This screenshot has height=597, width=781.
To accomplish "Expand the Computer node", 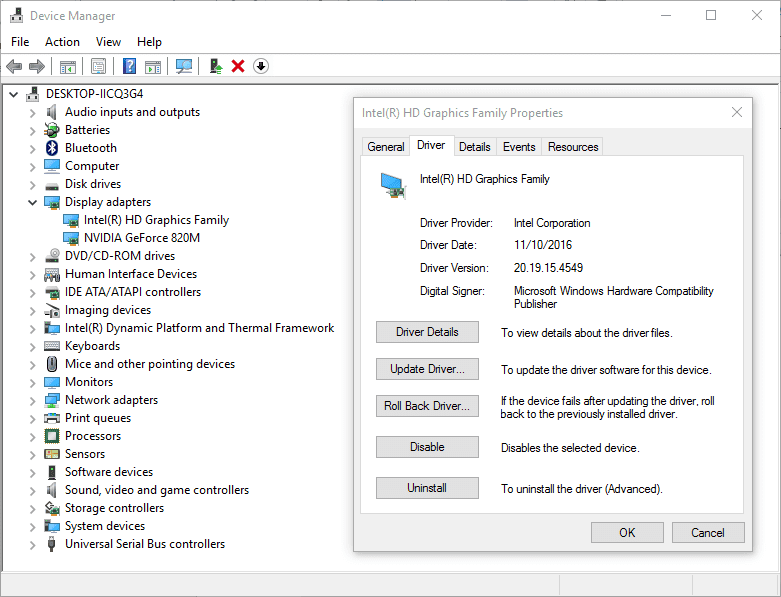I will click(32, 167).
